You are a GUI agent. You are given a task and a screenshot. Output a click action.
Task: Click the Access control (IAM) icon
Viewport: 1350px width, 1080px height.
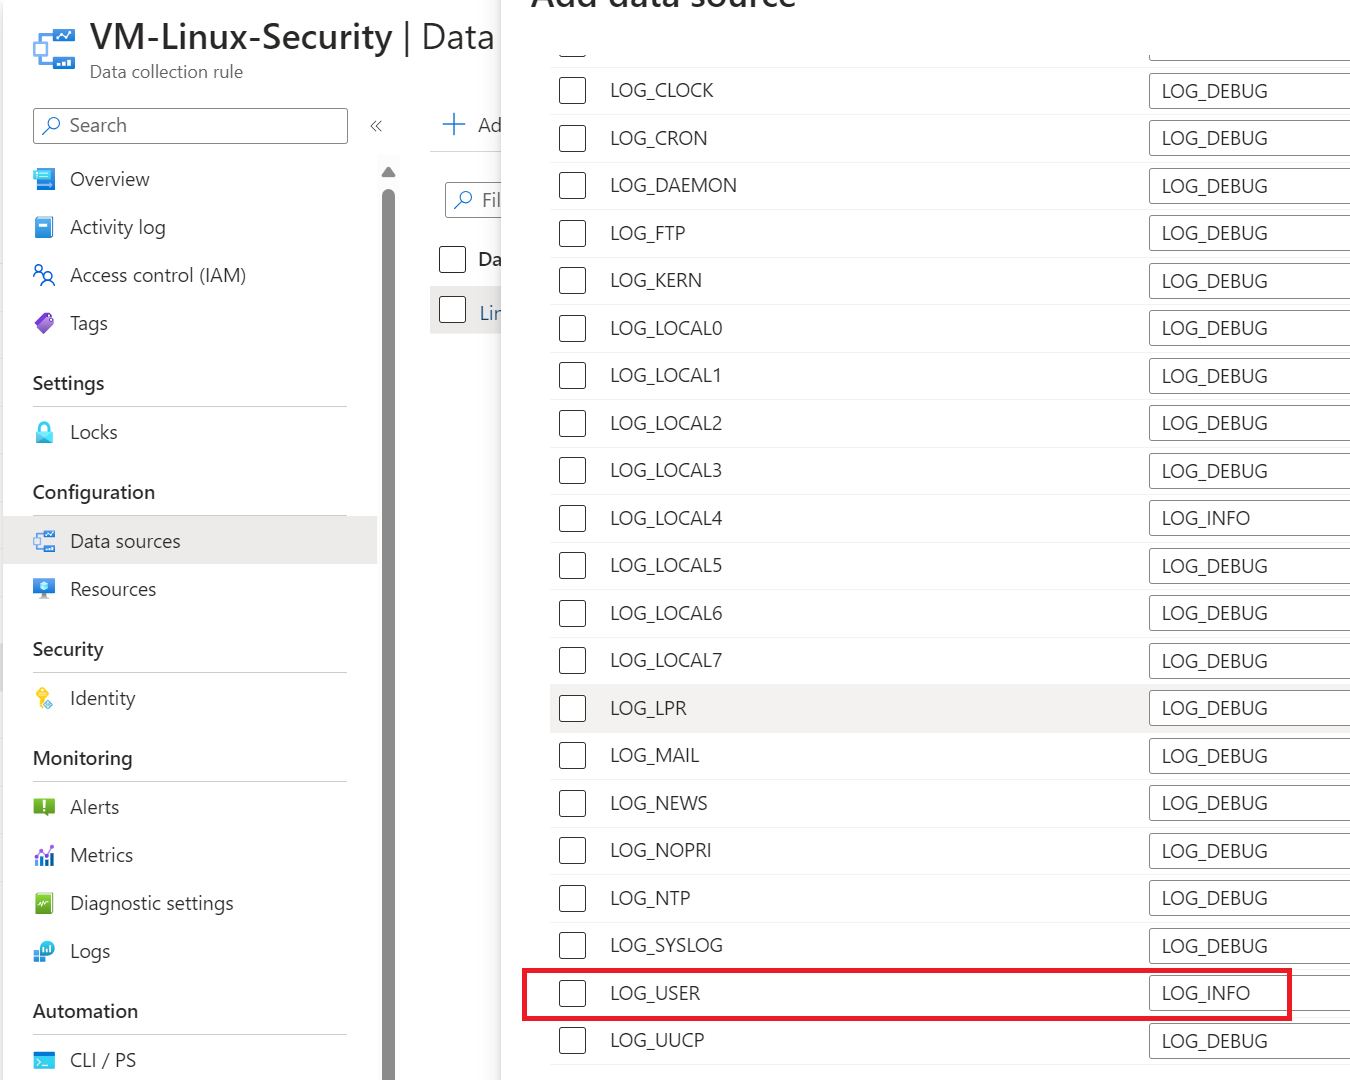(44, 275)
